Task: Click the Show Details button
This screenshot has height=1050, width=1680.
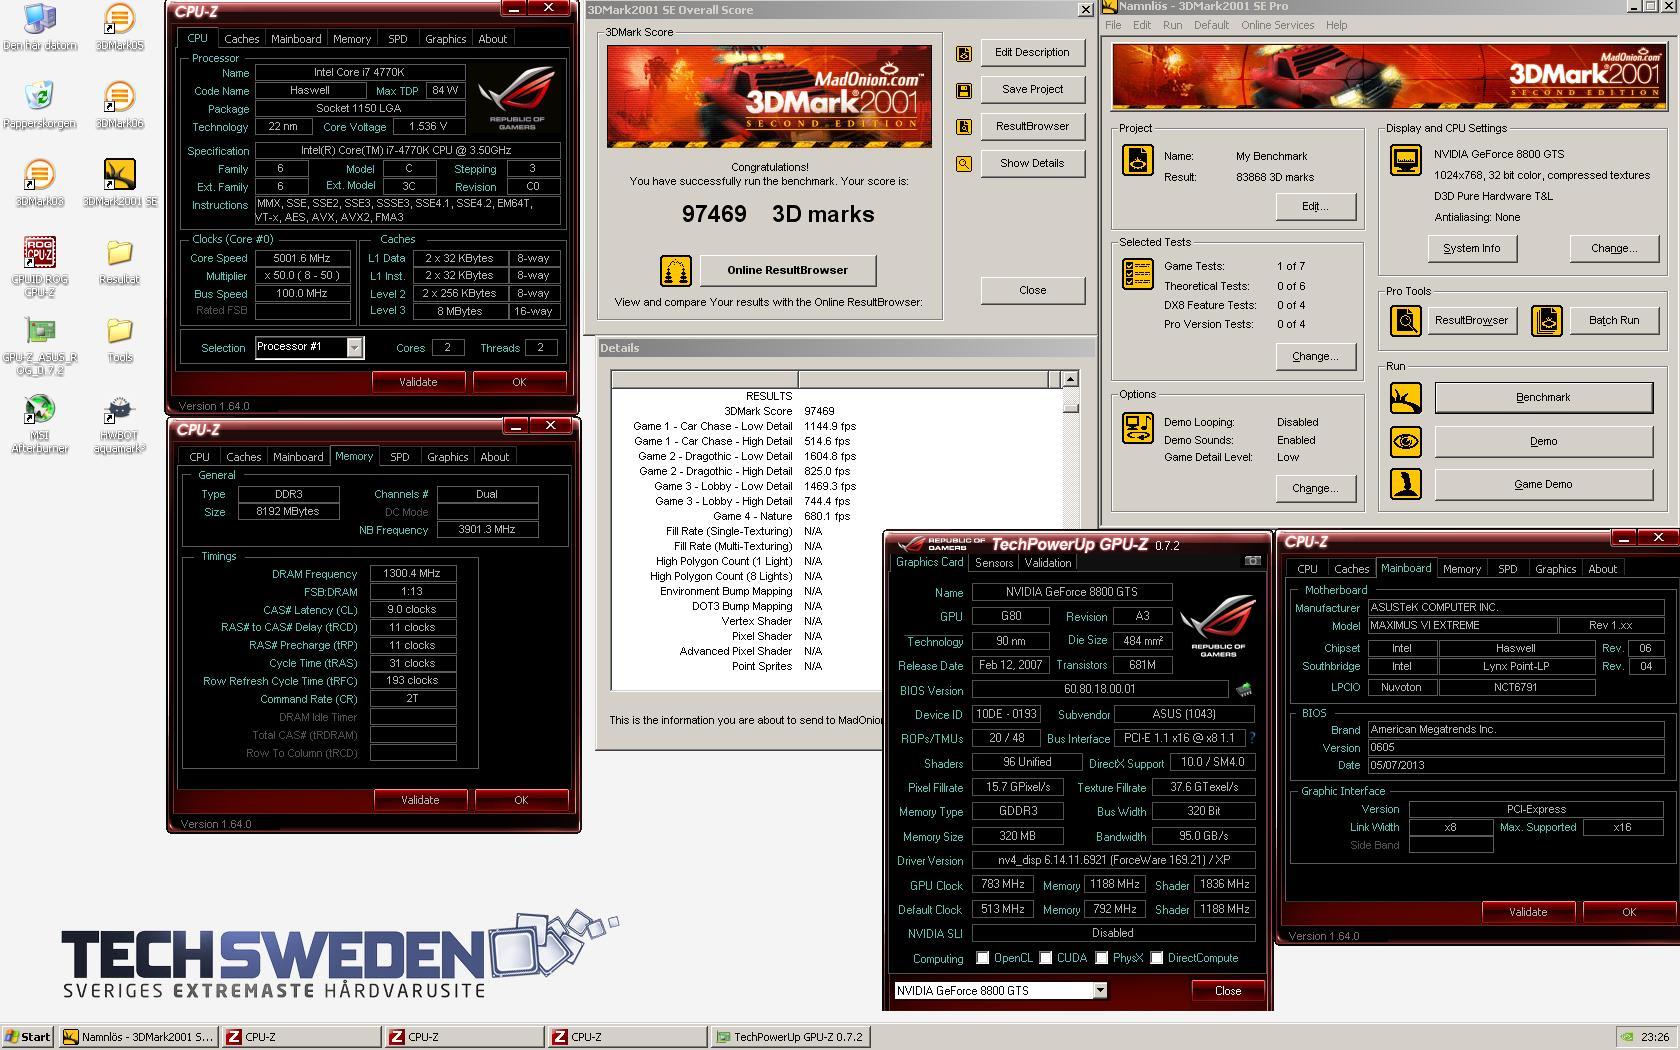Action: 1032,163
